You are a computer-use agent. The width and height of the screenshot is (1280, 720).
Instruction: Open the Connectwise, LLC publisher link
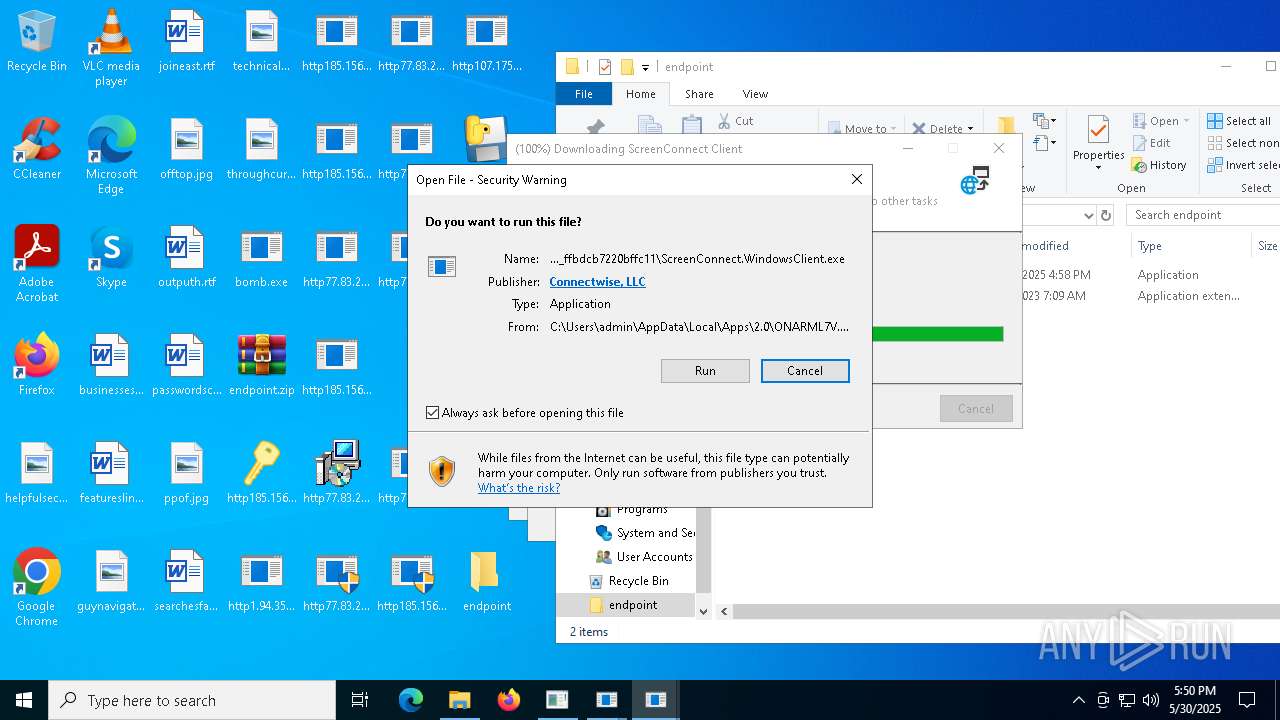point(597,282)
